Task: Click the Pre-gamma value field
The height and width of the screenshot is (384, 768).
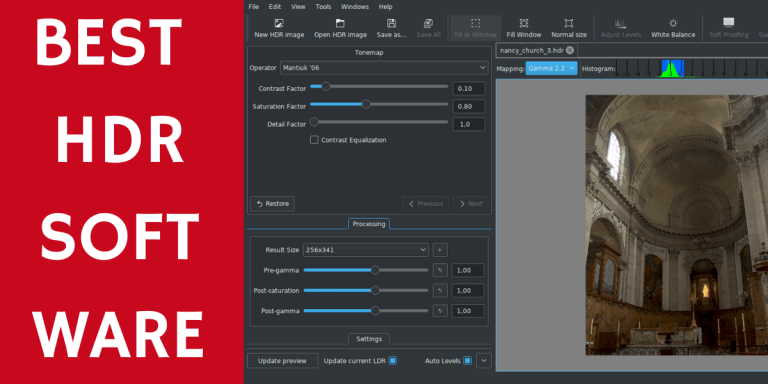Action: pyautogui.click(x=468, y=270)
